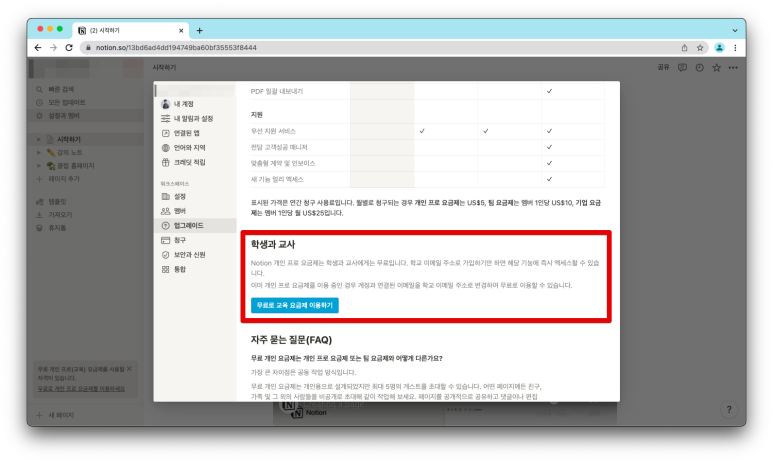Click the 무료로 교육 요금제 이용하기 button

[295, 305]
